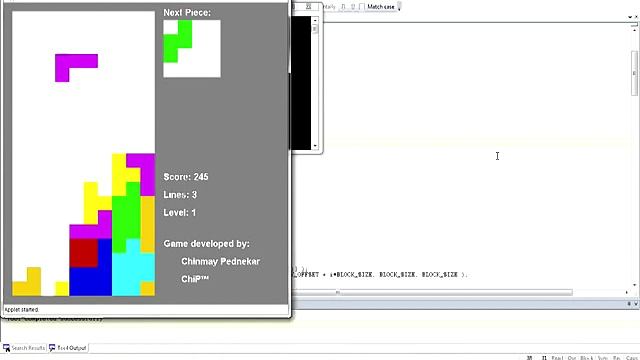Click the black panel's scroll-up arrow

point(315,20)
